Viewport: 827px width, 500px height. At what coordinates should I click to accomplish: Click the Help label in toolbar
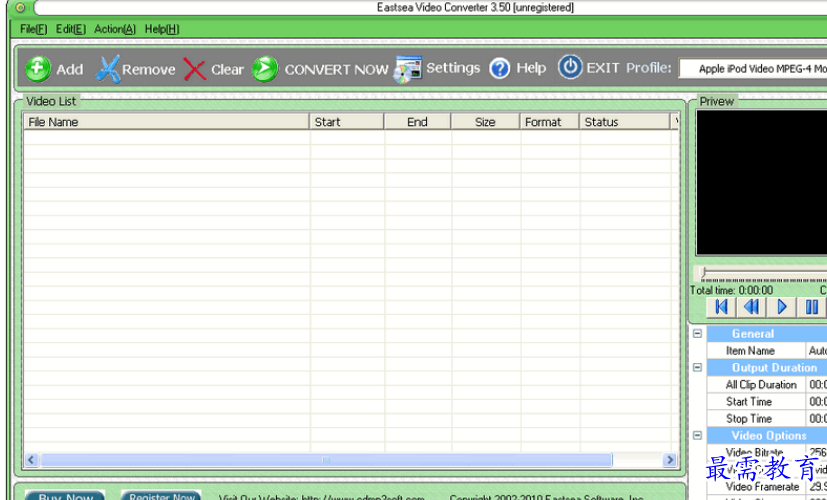coord(531,68)
